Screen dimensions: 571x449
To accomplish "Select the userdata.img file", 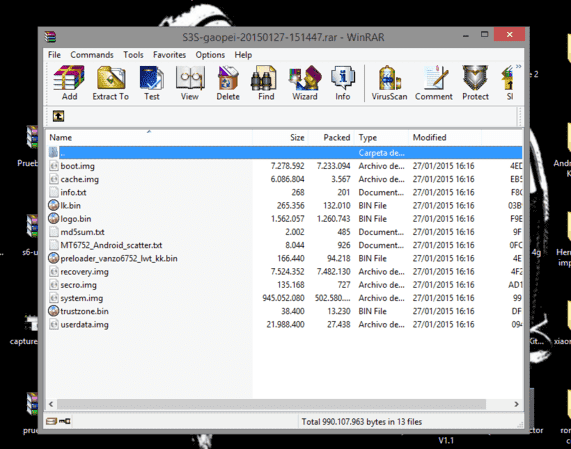I will [x=285, y=324].
